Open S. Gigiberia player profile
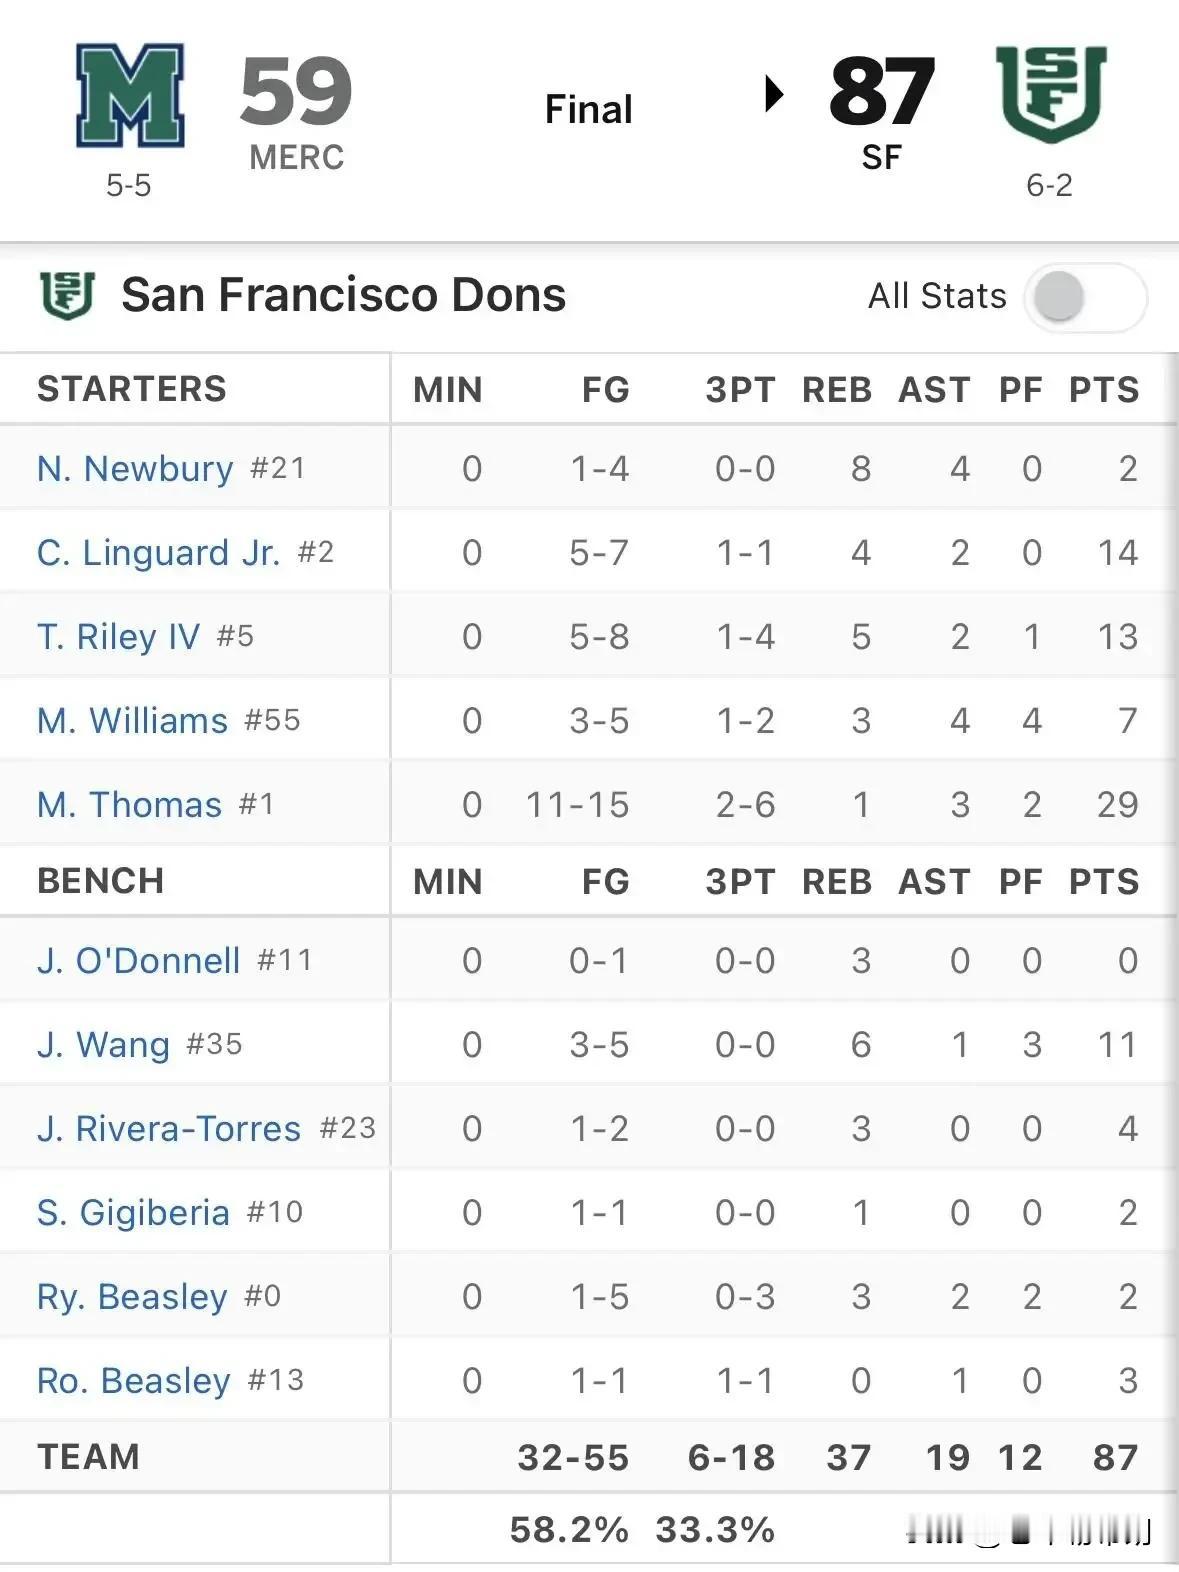This screenshot has width=1179, height=1572. click(133, 1212)
